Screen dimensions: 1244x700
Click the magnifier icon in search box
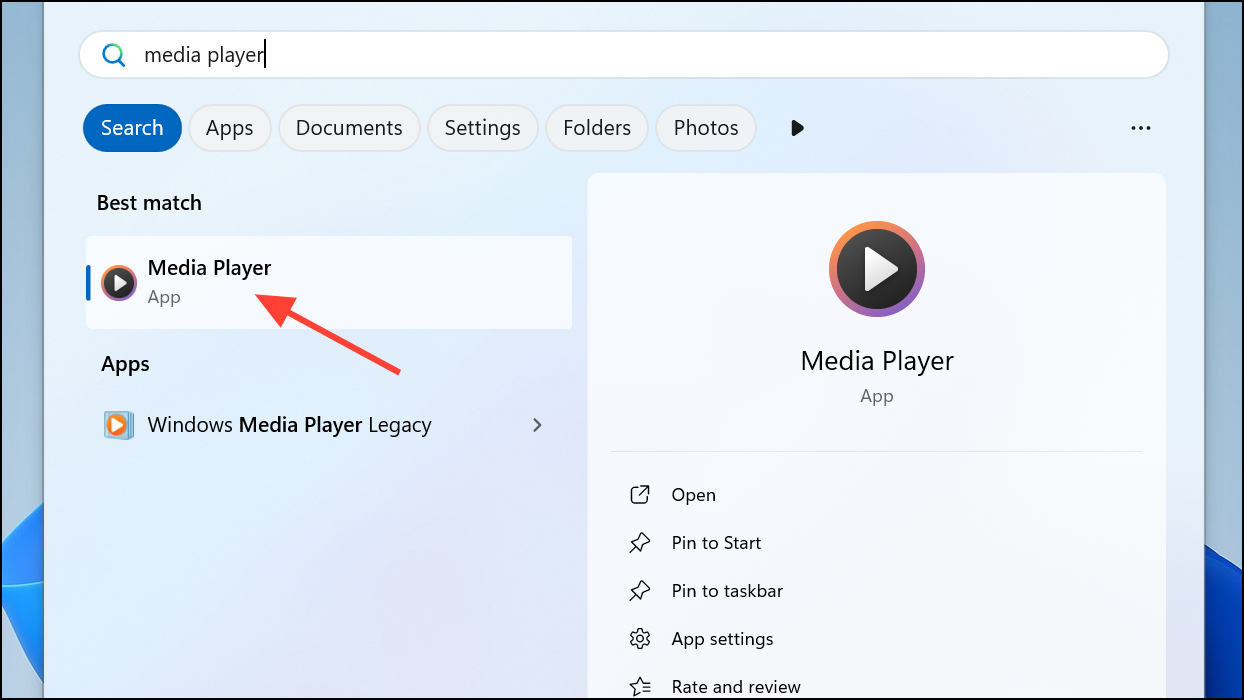coord(114,55)
